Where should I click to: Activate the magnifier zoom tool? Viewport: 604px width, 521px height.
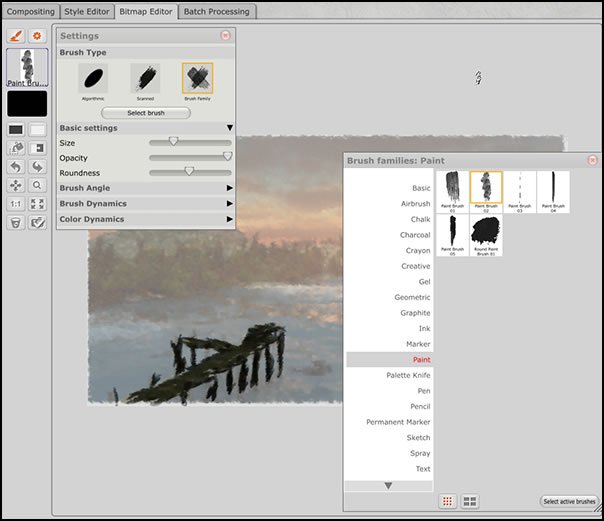37,186
